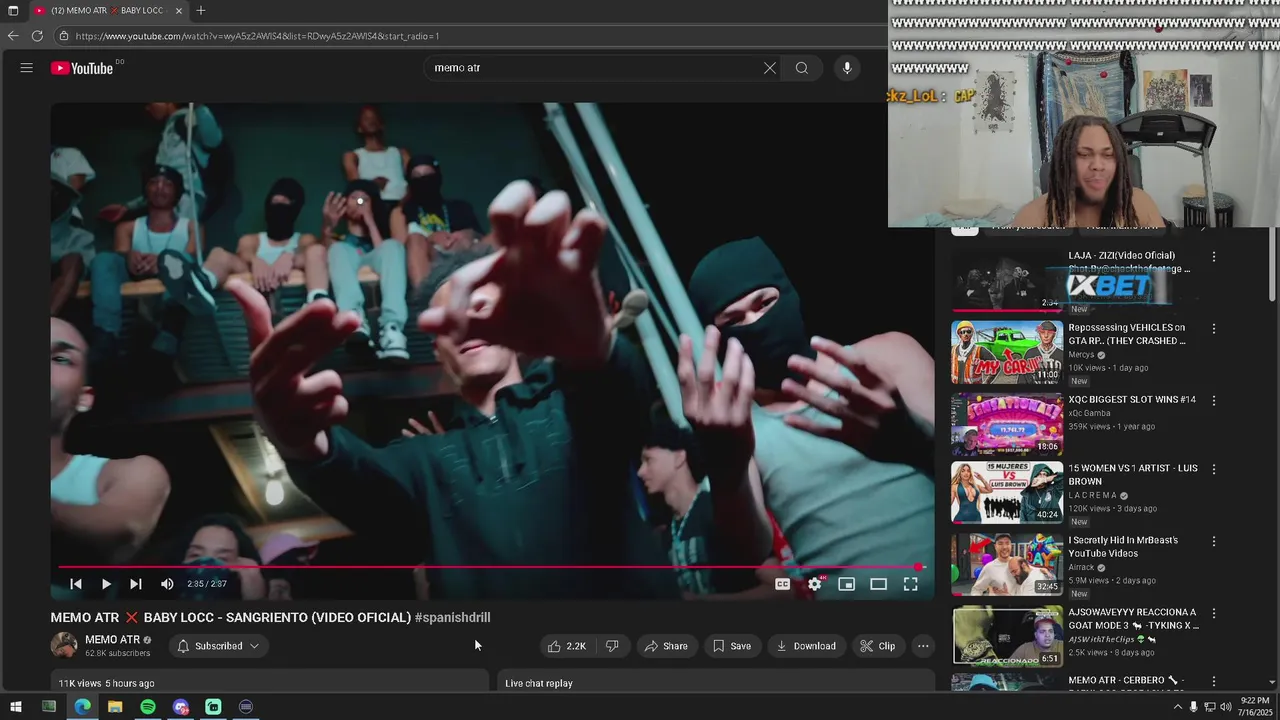Screen dimensions: 1280x720
Task: Open MEMO ATR channel avatar
Action: click(x=64, y=645)
